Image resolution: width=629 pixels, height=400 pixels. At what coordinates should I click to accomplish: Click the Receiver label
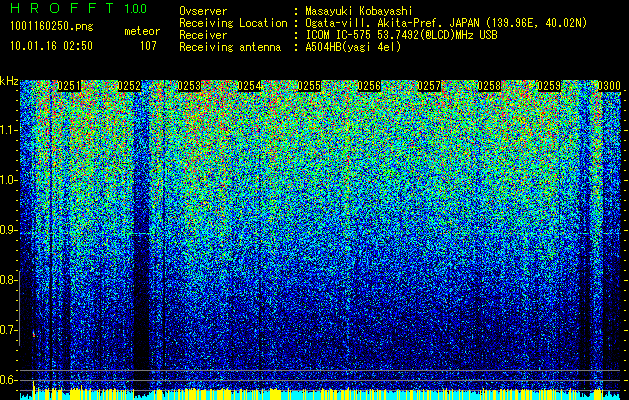[x=203, y=35]
